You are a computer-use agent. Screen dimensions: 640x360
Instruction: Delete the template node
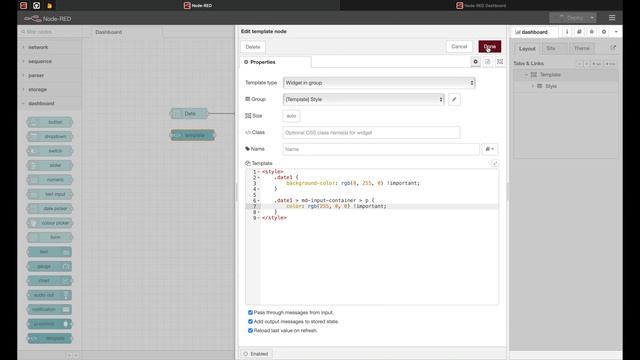click(x=253, y=47)
